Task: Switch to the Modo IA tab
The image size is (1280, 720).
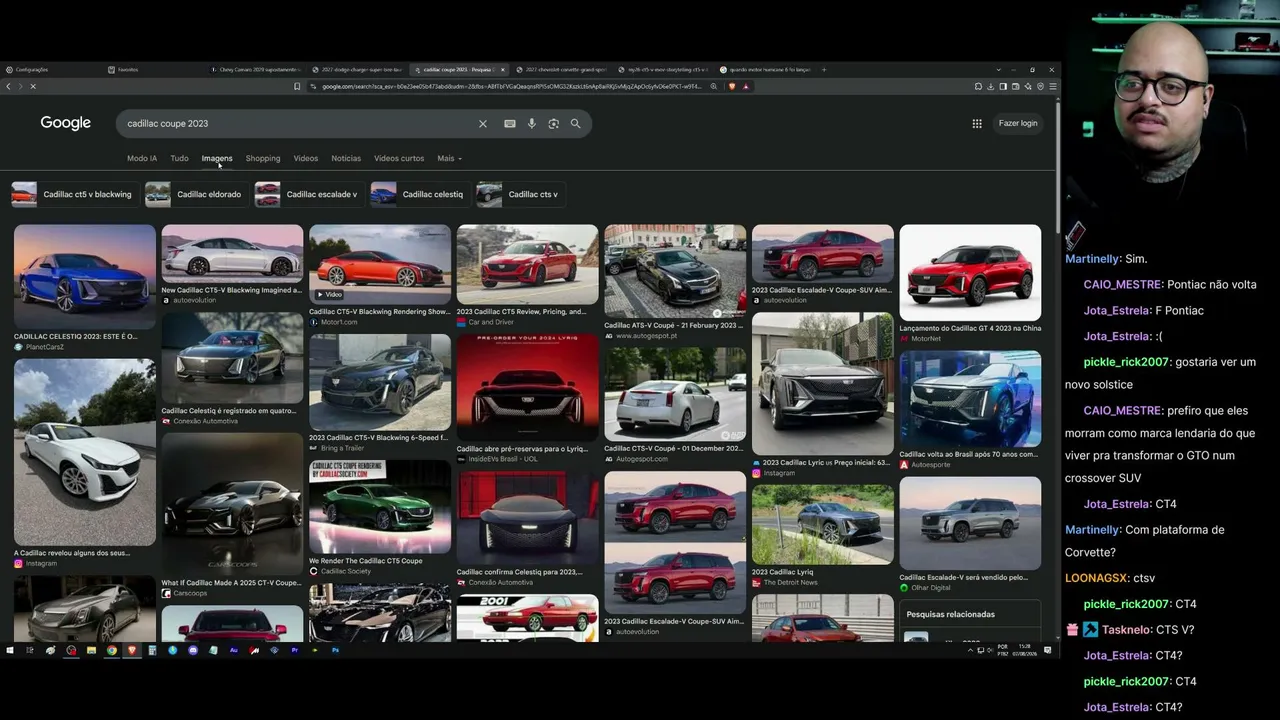Action: 142,158
